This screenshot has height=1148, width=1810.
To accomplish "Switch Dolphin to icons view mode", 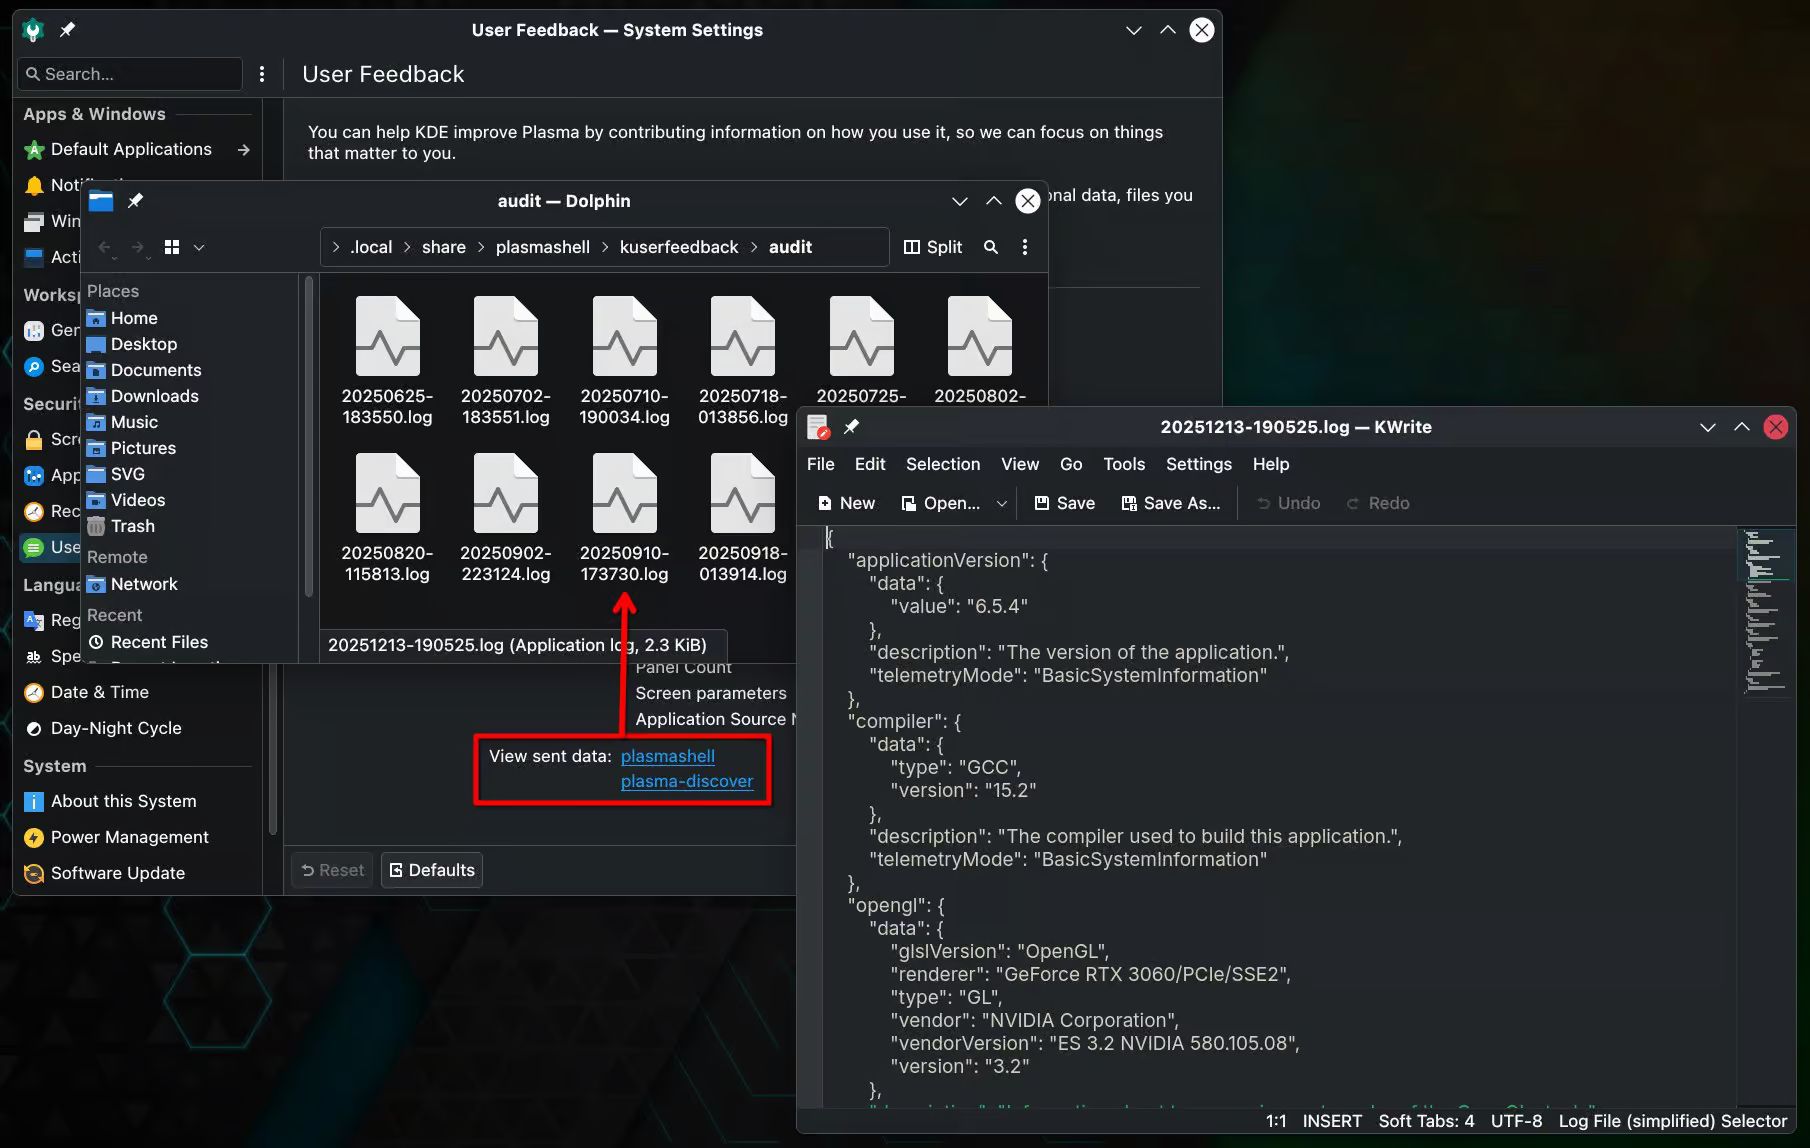I will pos(172,247).
